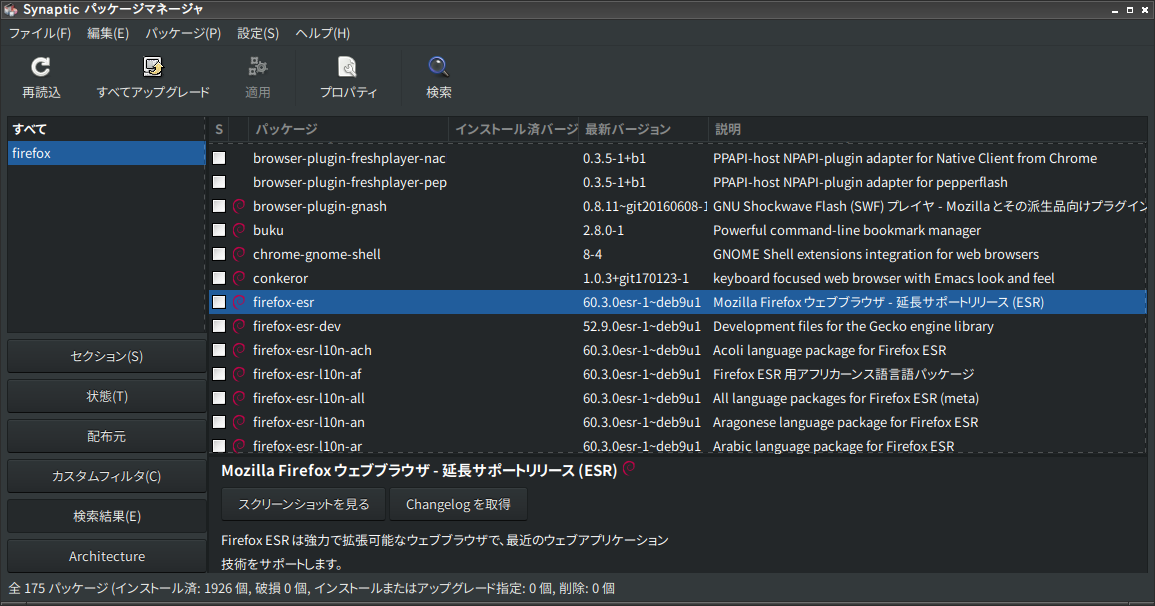Check the box for firefox-esr-l10n-ar
Viewport: 1155px width, 606px height.
tap(219, 445)
